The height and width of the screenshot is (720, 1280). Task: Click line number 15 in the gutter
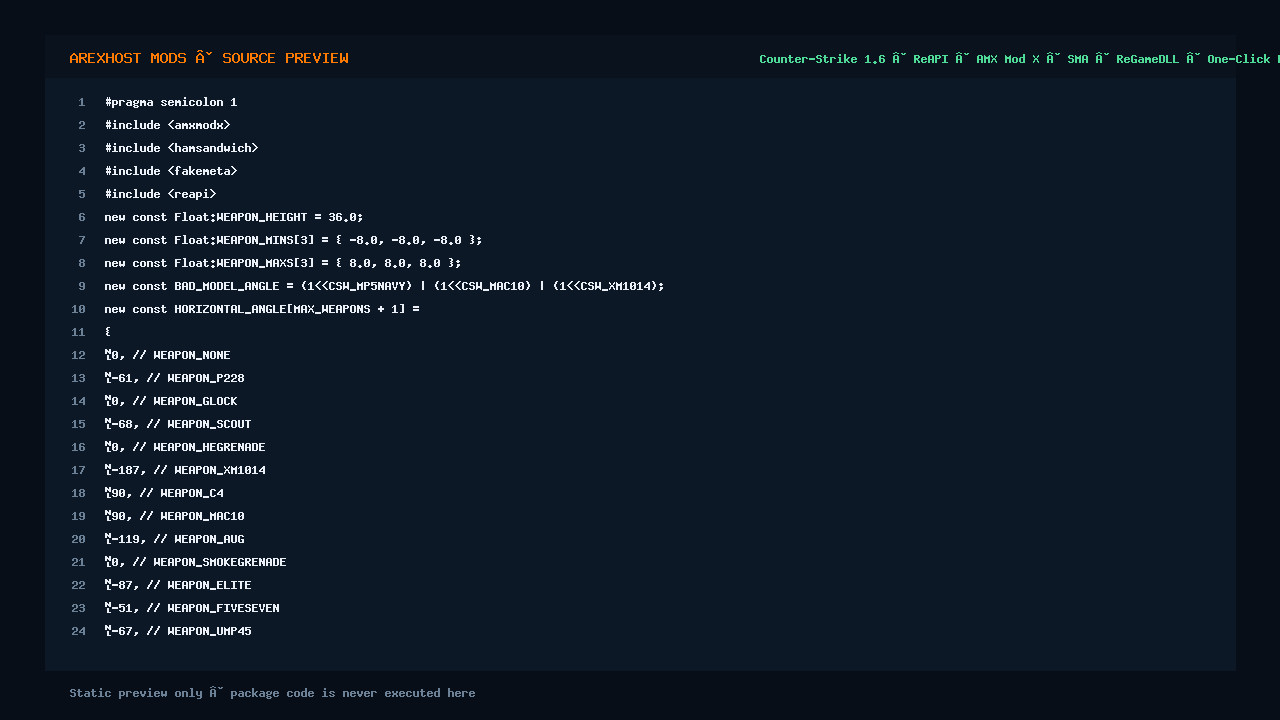(x=79, y=424)
